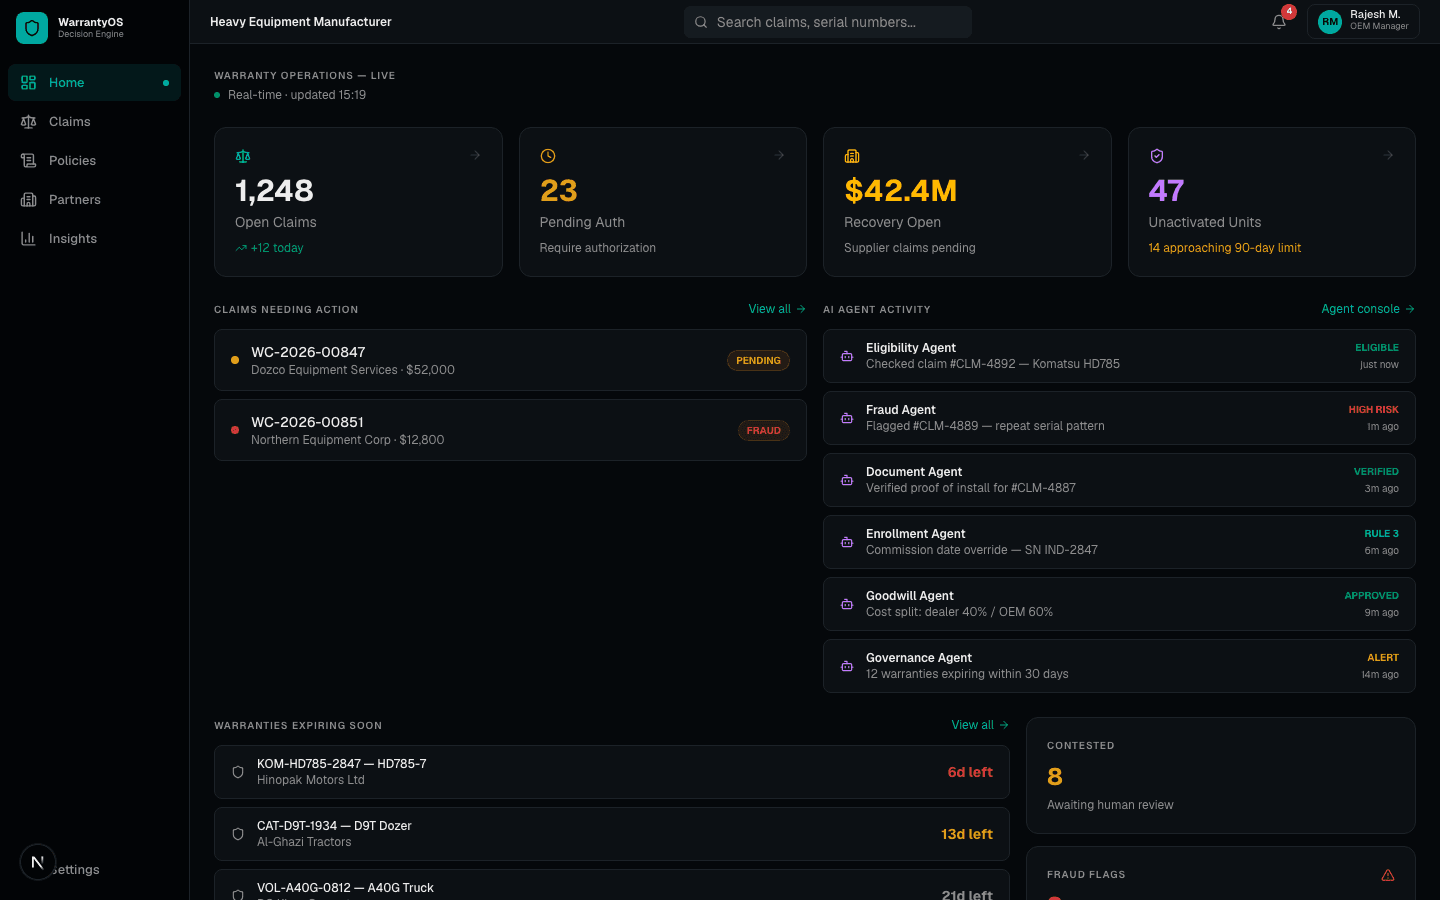Image resolution: width=1440 pixels, height=900 pixels.
Task: Click the 6d left warranty countdown
Action: [970, 772]
